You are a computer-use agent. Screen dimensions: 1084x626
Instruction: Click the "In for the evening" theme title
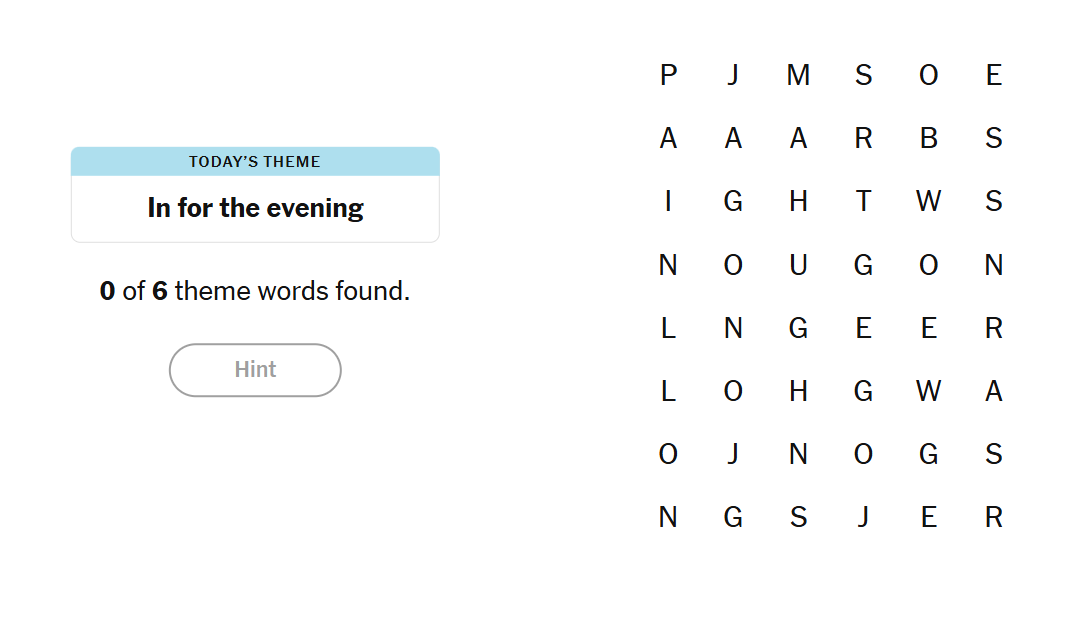255,208
